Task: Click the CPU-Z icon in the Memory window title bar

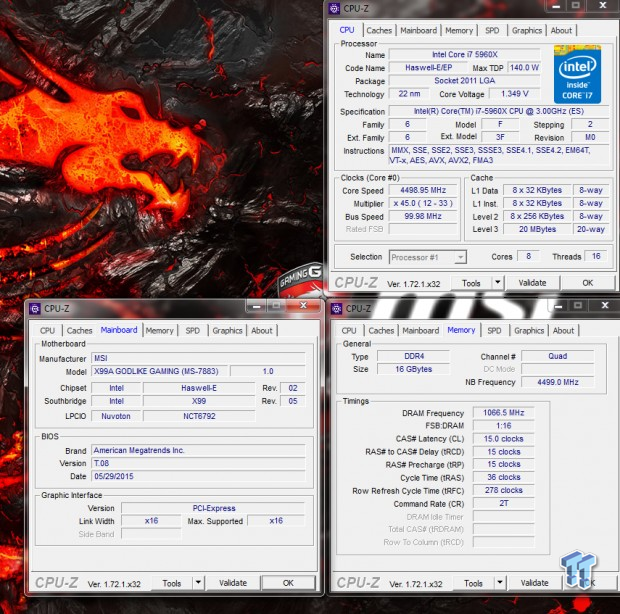Action: tap(336, 308)
